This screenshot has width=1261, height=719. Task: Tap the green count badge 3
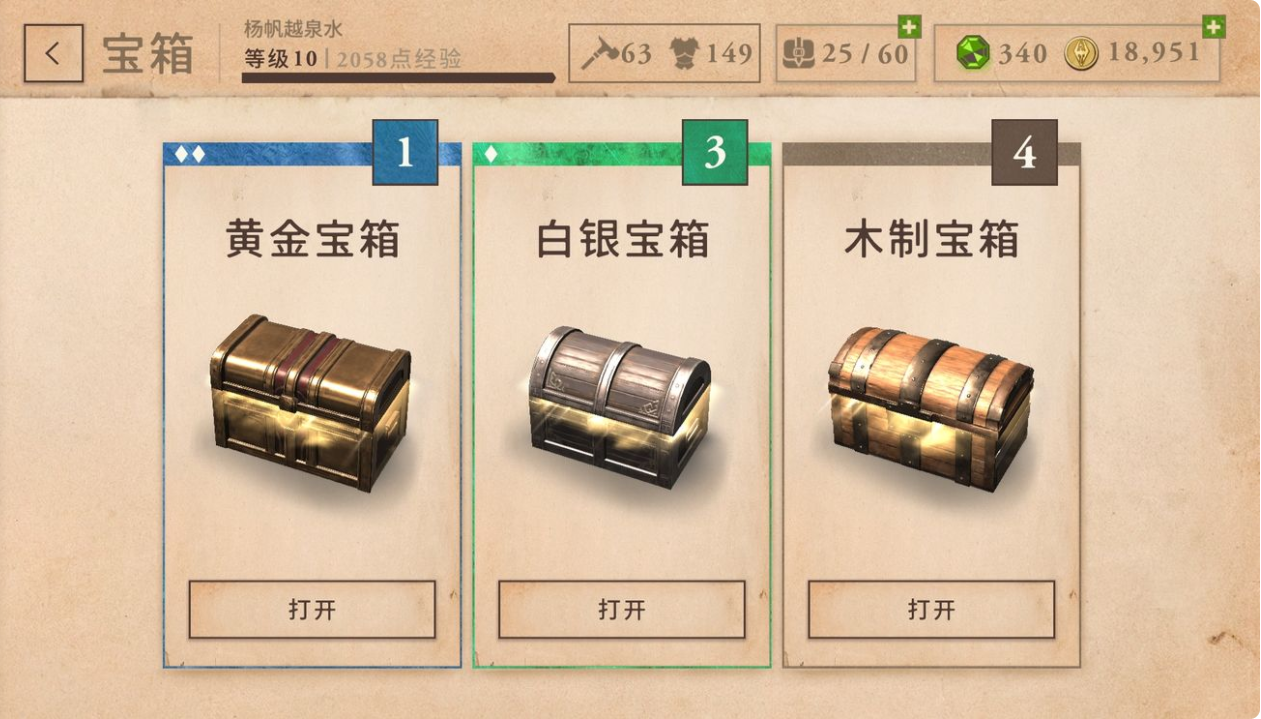click(715, 152)
